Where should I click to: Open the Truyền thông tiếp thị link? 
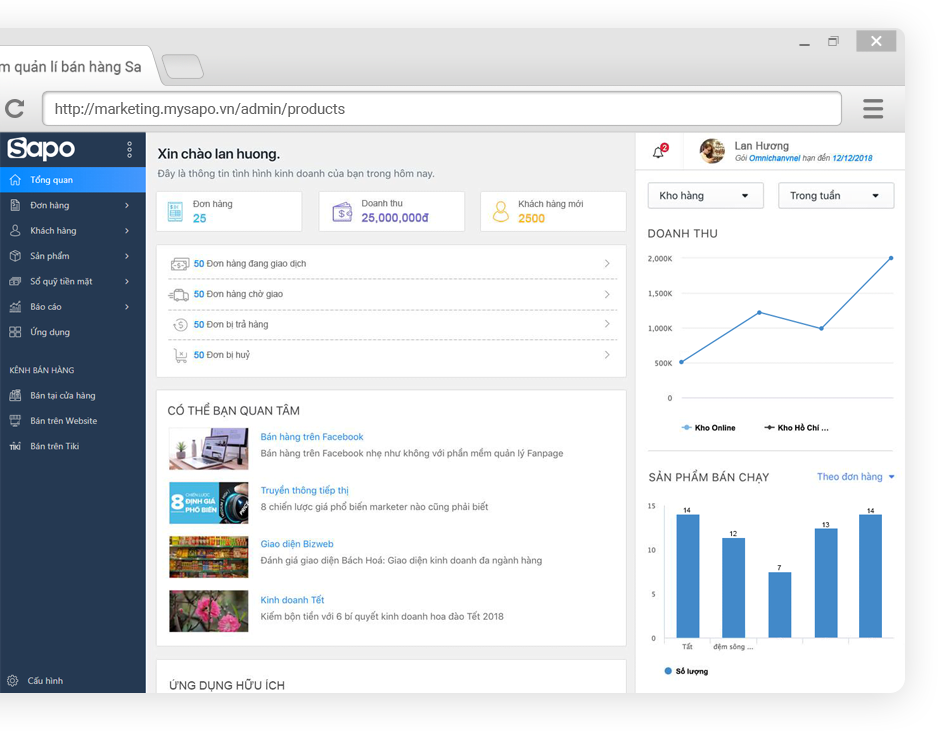pos(304,490)
